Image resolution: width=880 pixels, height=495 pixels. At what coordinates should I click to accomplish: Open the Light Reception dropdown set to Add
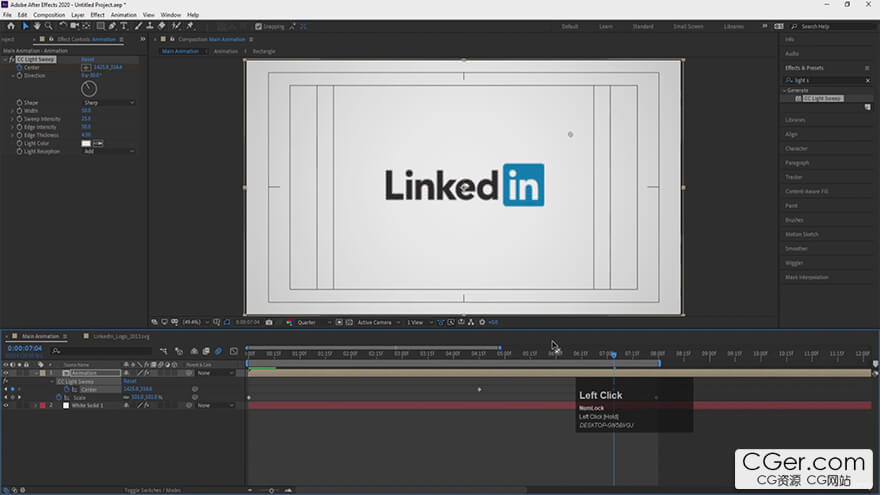109,151
